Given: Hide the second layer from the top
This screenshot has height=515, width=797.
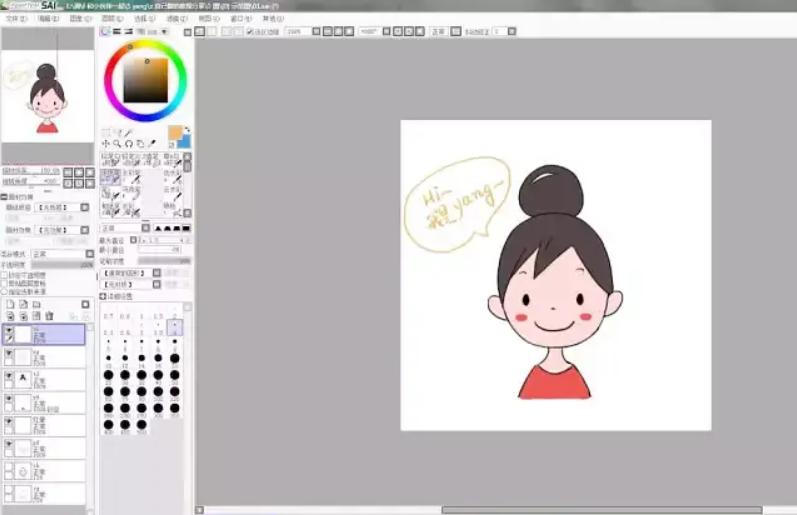Looking at the screenshot, I should (x=9, y=352).
